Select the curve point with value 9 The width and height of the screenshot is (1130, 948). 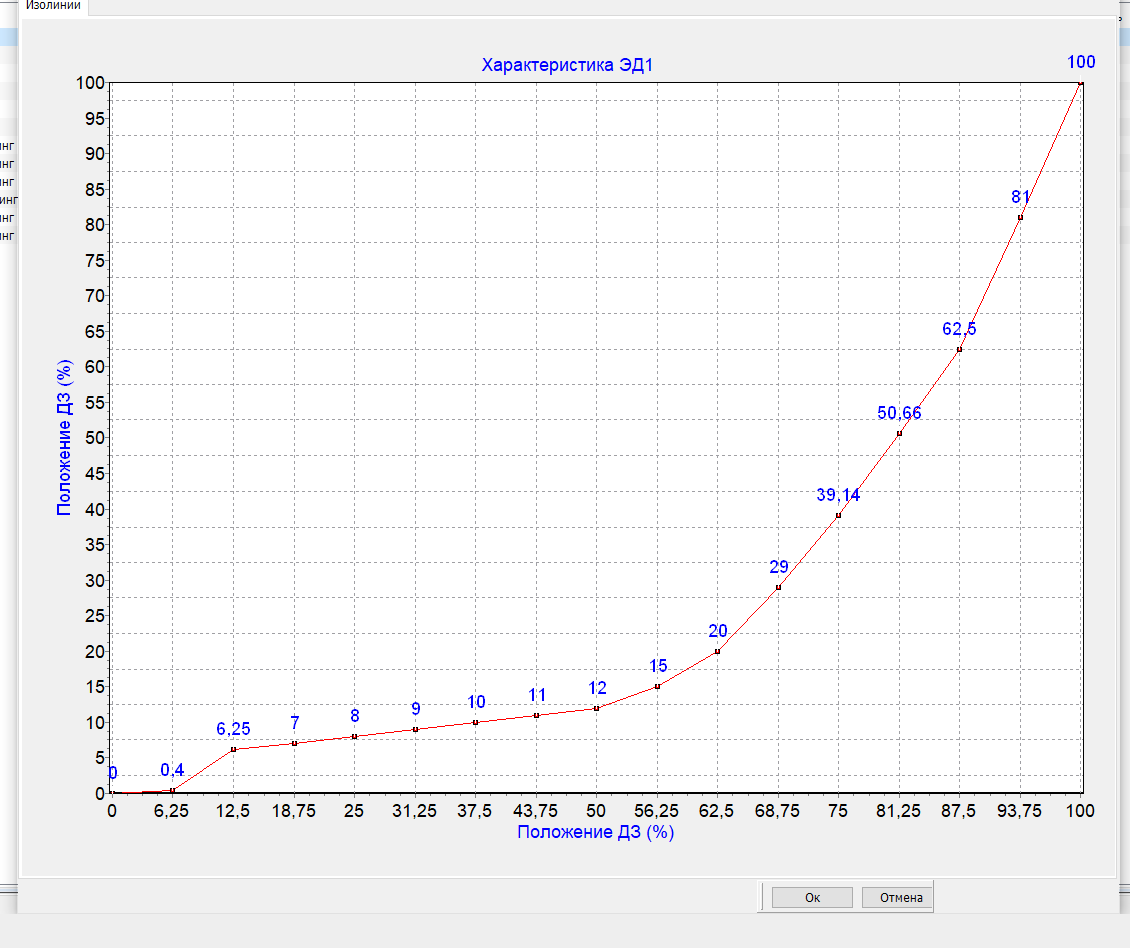tap(415, 729)
